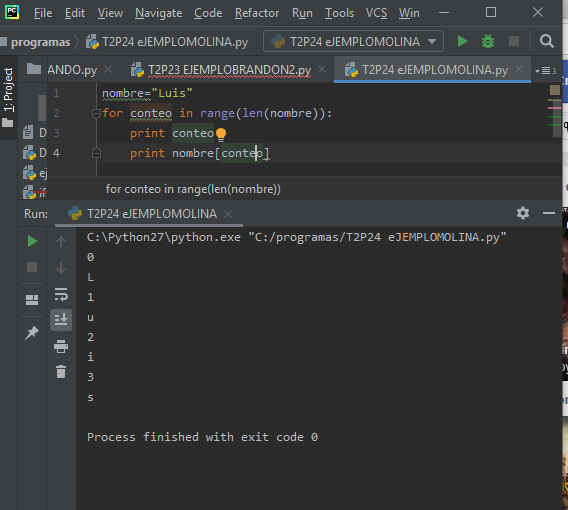Image resolution: width=568 pixels, height=510 pixels.
Task: Open the Run menu
Action: click(x=302, y=13)
